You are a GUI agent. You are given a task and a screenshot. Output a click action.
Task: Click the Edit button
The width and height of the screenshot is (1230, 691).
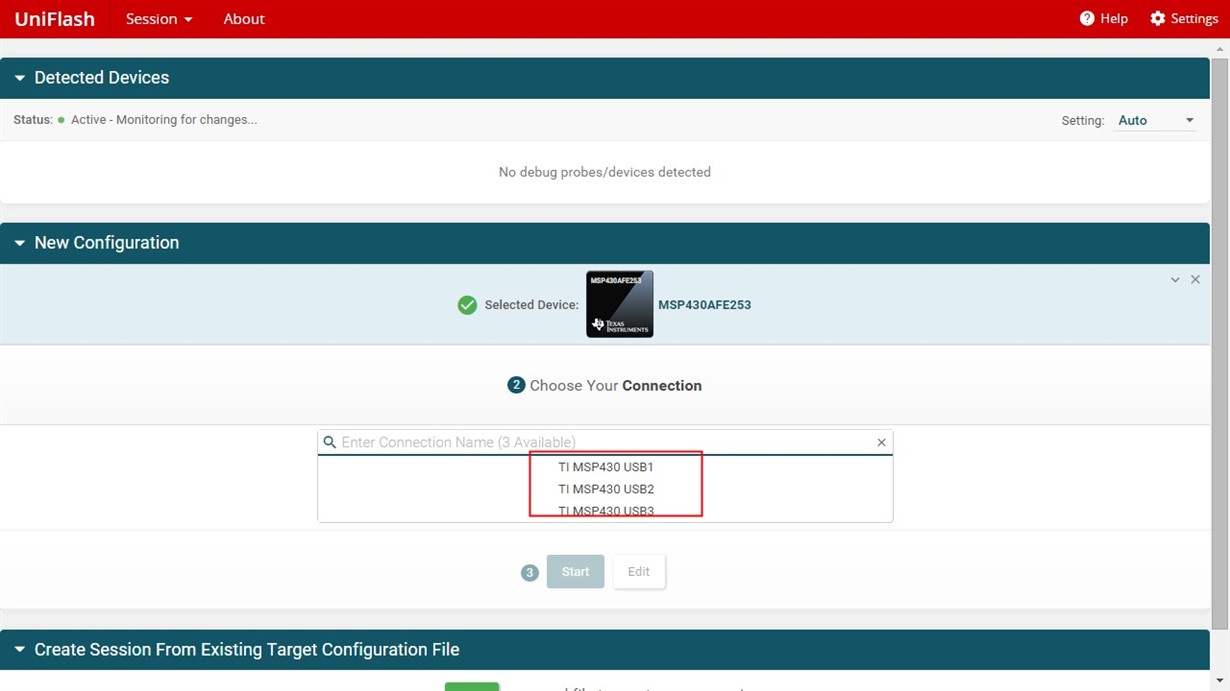(639, 572)
